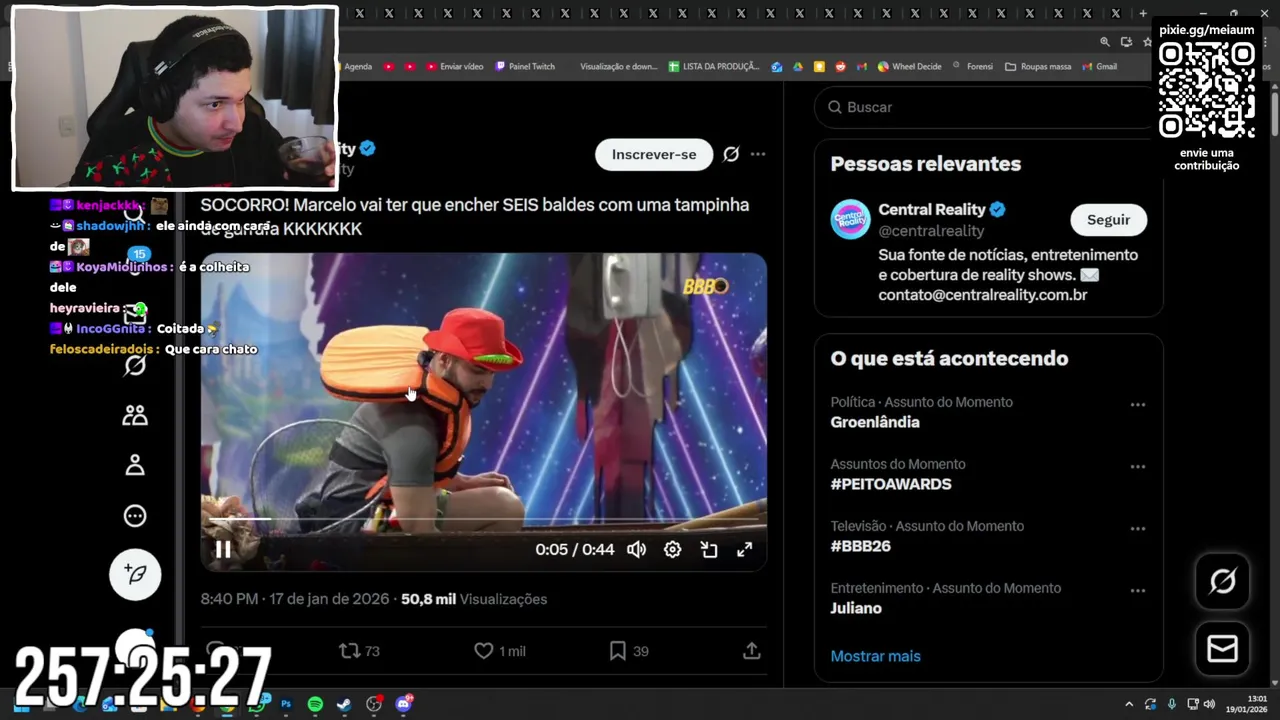Viewport: 1280px width, 720px height.
Task: Open Grok in left sidebar
Action: coord(135,365)
